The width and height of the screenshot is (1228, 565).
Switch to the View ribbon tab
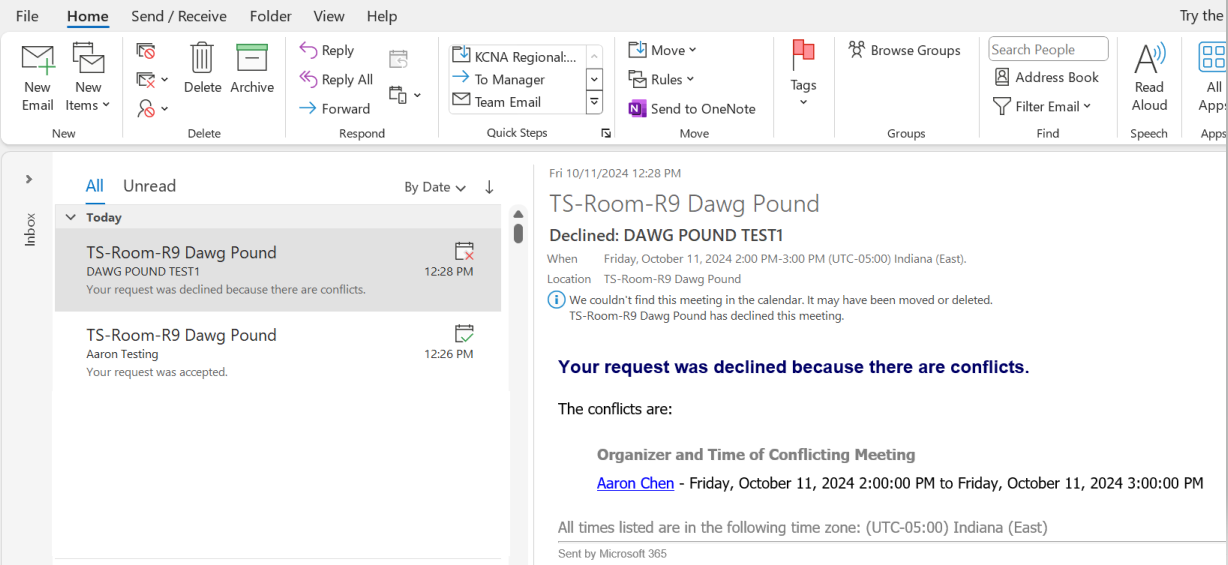click(x=329, y=16)
